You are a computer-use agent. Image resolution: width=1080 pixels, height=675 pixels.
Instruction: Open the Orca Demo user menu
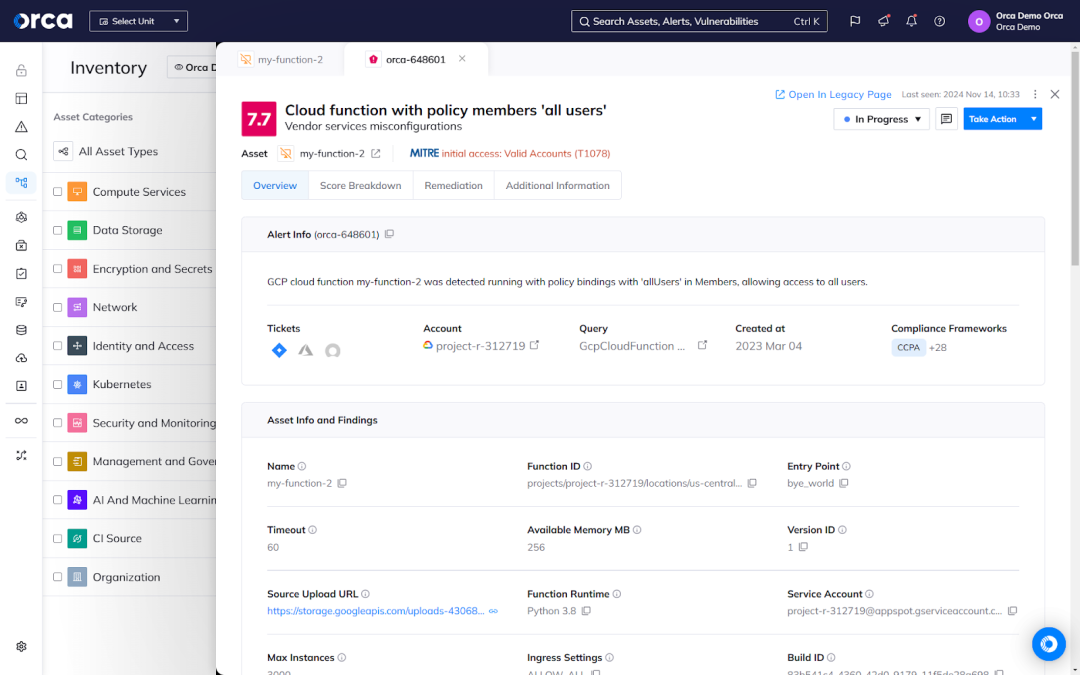pyautogui.click(x=1016, y=21)
